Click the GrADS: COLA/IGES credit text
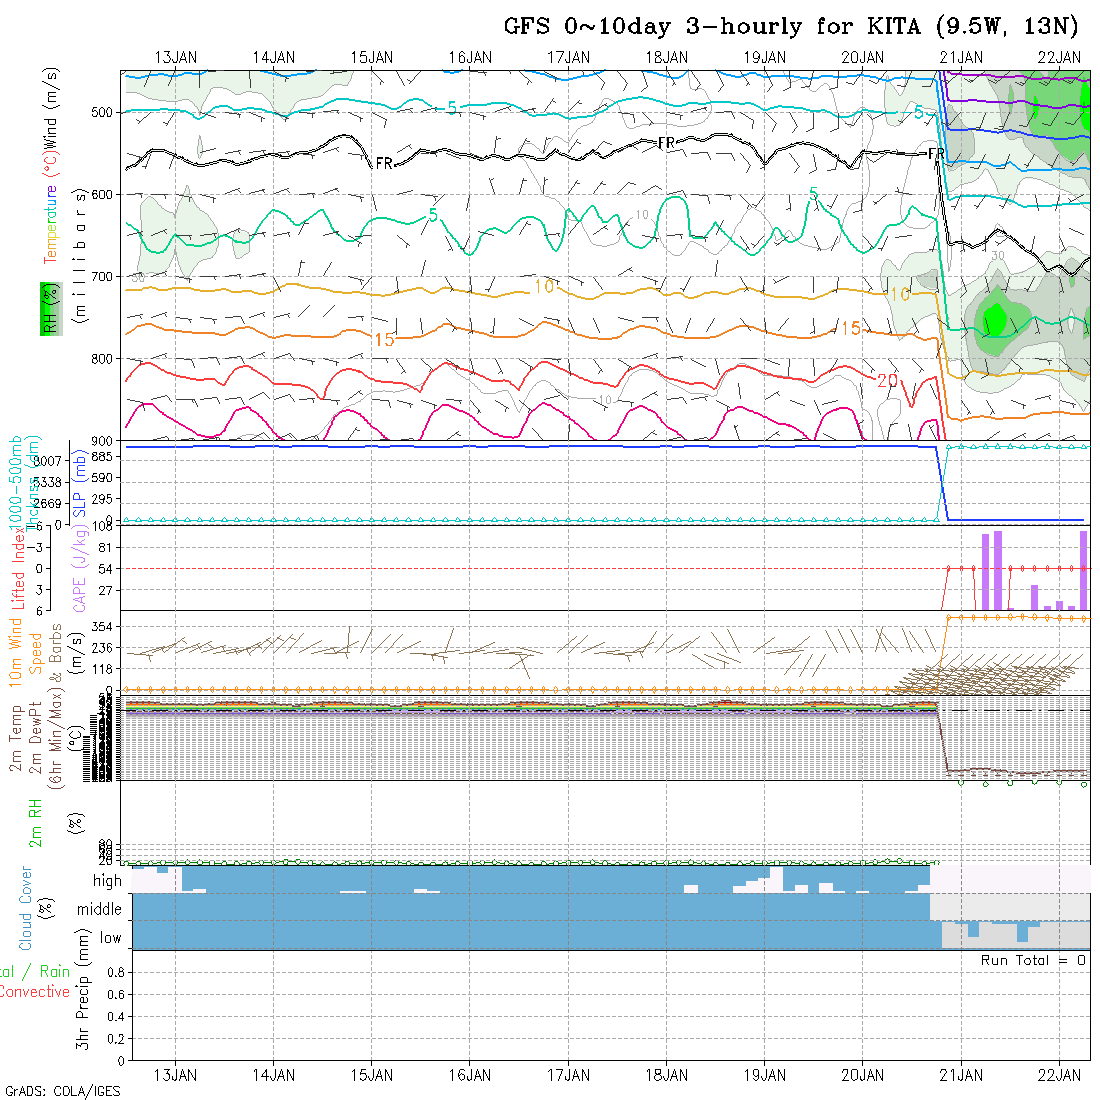Screen dimensions: 1100x1100 [x=62, y=1091]
